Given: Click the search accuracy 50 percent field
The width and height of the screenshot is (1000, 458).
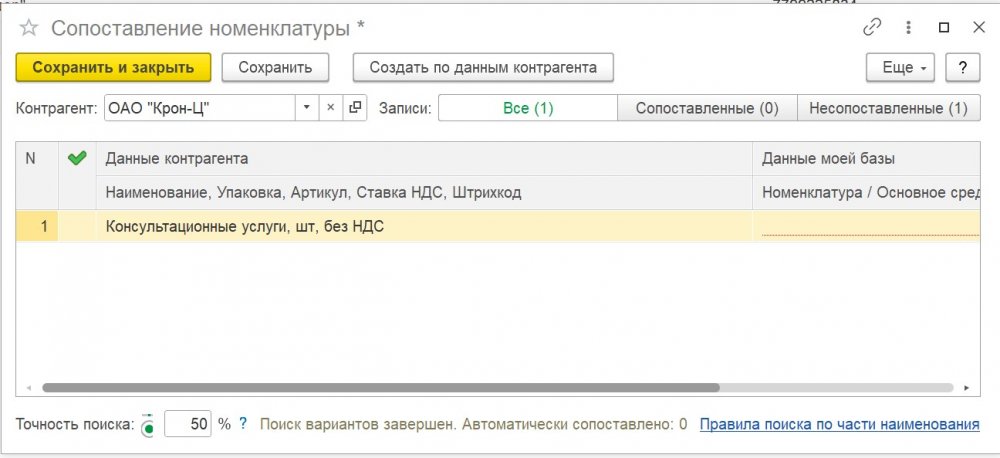Looking at the screenshot, I should click(188, 424).
